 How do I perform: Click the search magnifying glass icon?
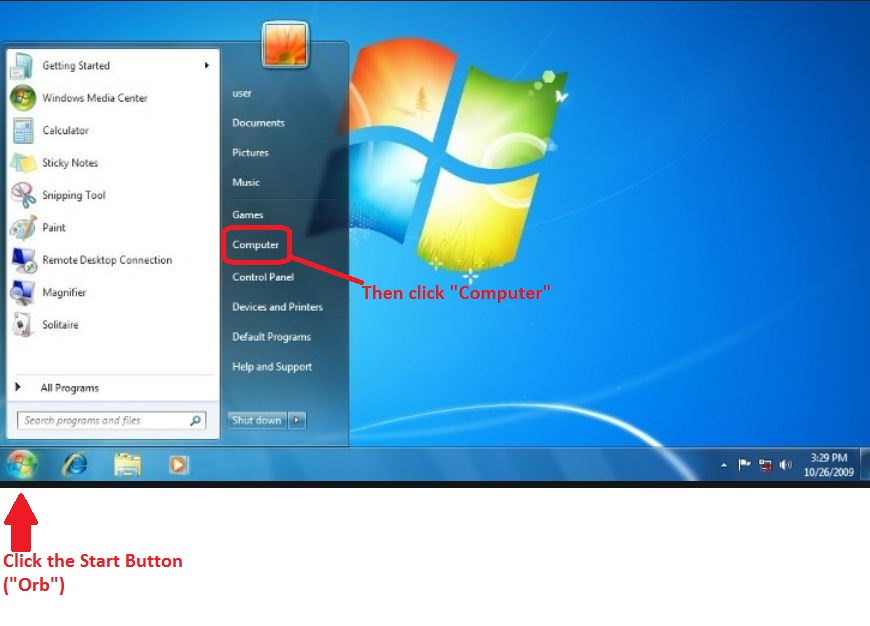tap(195, 421)
